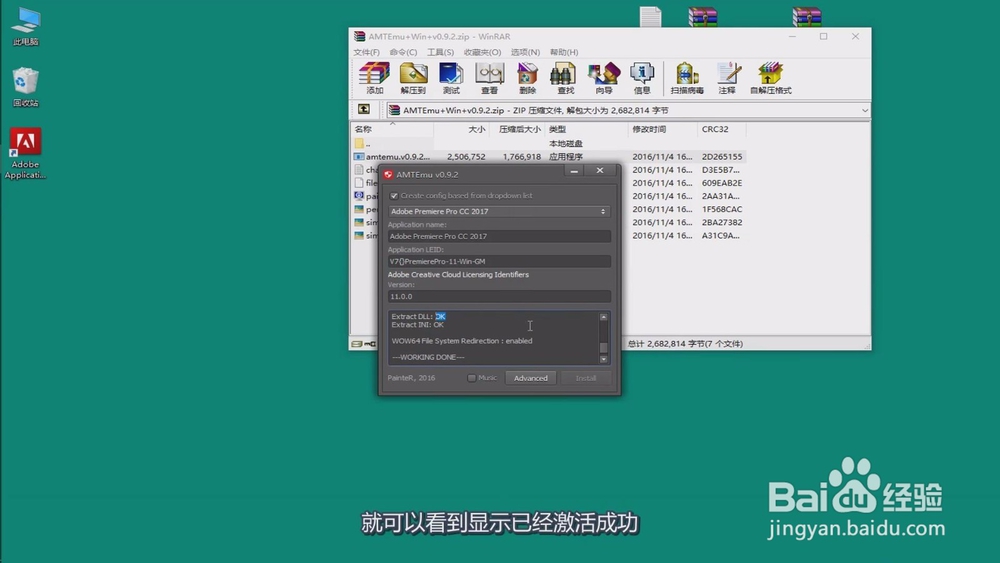This screenshot has width=1000, height=563.
Task: Click the SFX (自解压格式) toolbar icon
Action: (x=770, y=78)
